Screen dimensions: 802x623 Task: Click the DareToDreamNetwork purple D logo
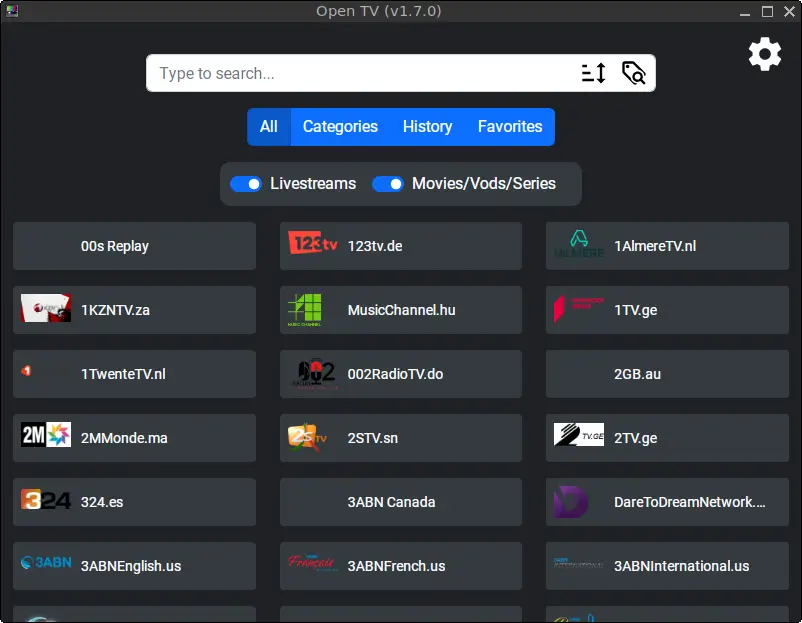pos(571,502)
